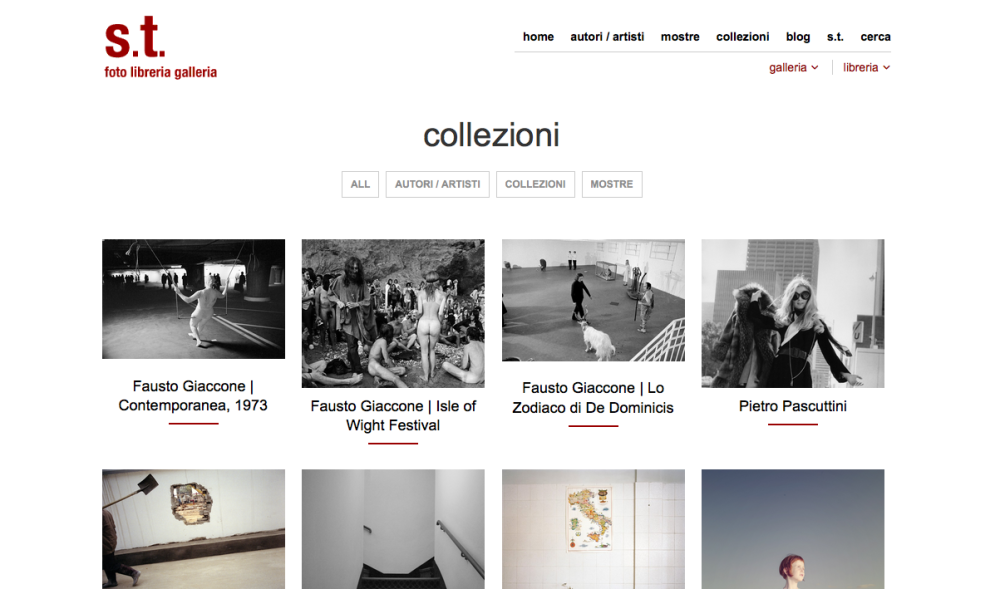
Task: Open the blog page
Action: [x=798, y=37]
